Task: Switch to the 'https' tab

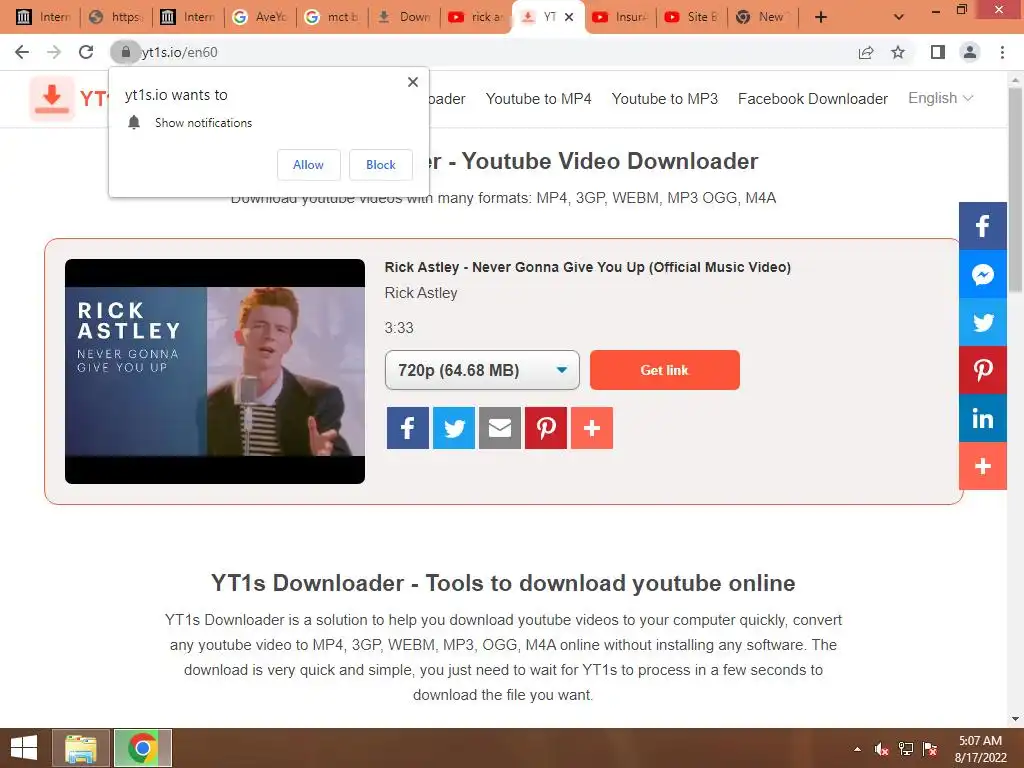Action: coord(116,17)
